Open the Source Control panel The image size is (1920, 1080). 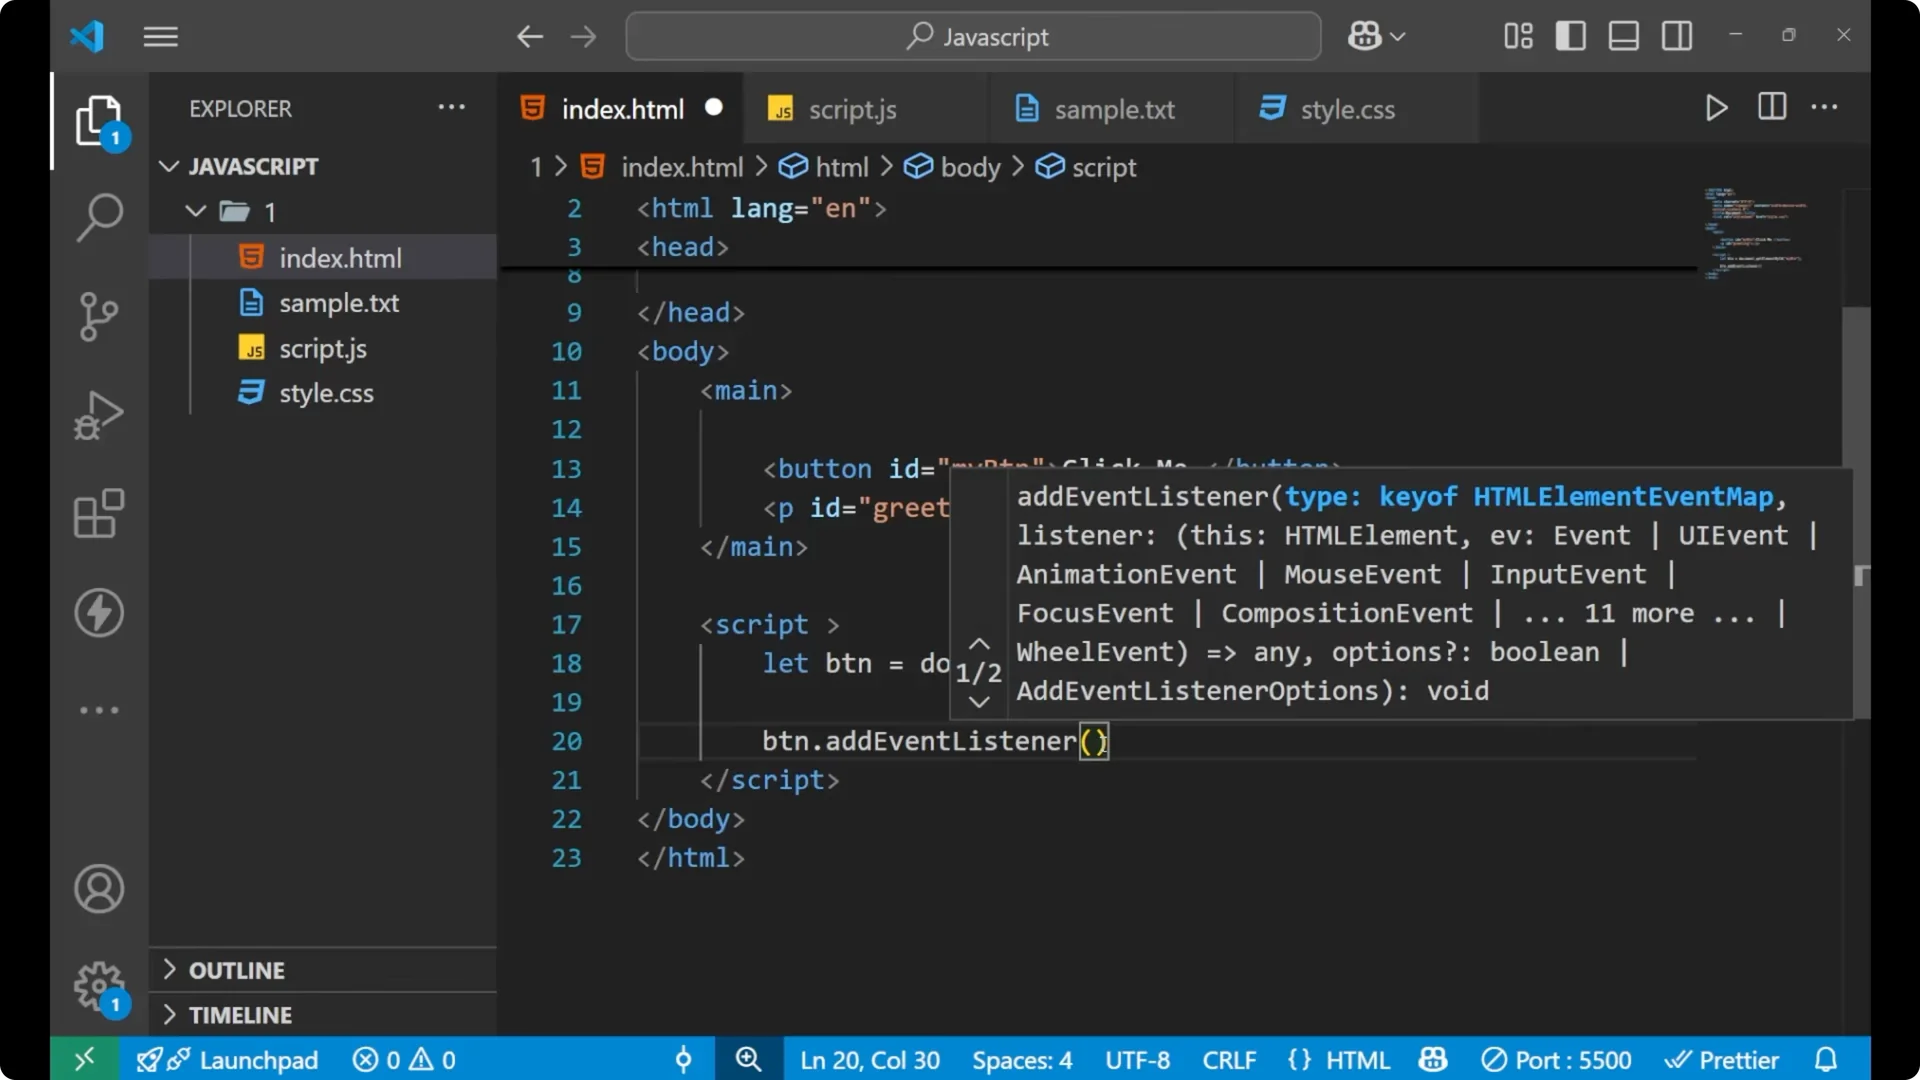(98, 316)
